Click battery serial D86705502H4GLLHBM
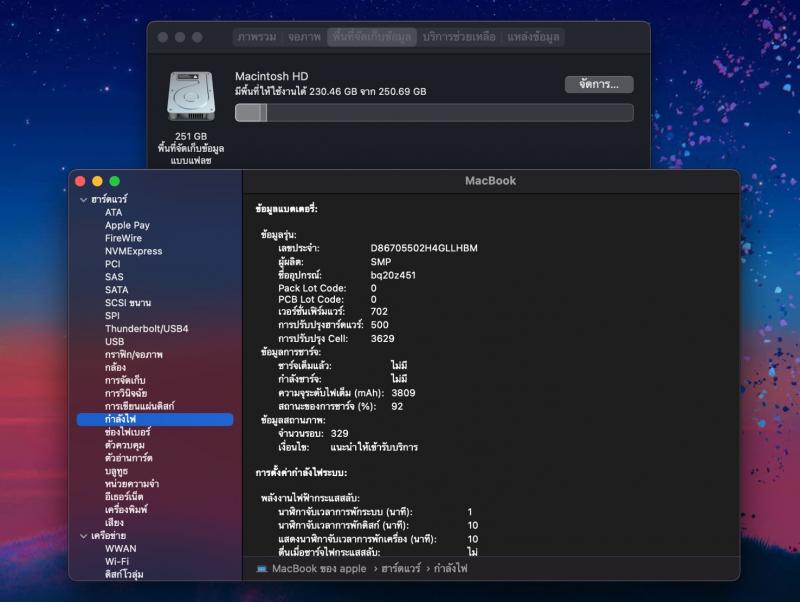Image resolution: width=800 pixels, height=602 pixels. coord(424,248)
